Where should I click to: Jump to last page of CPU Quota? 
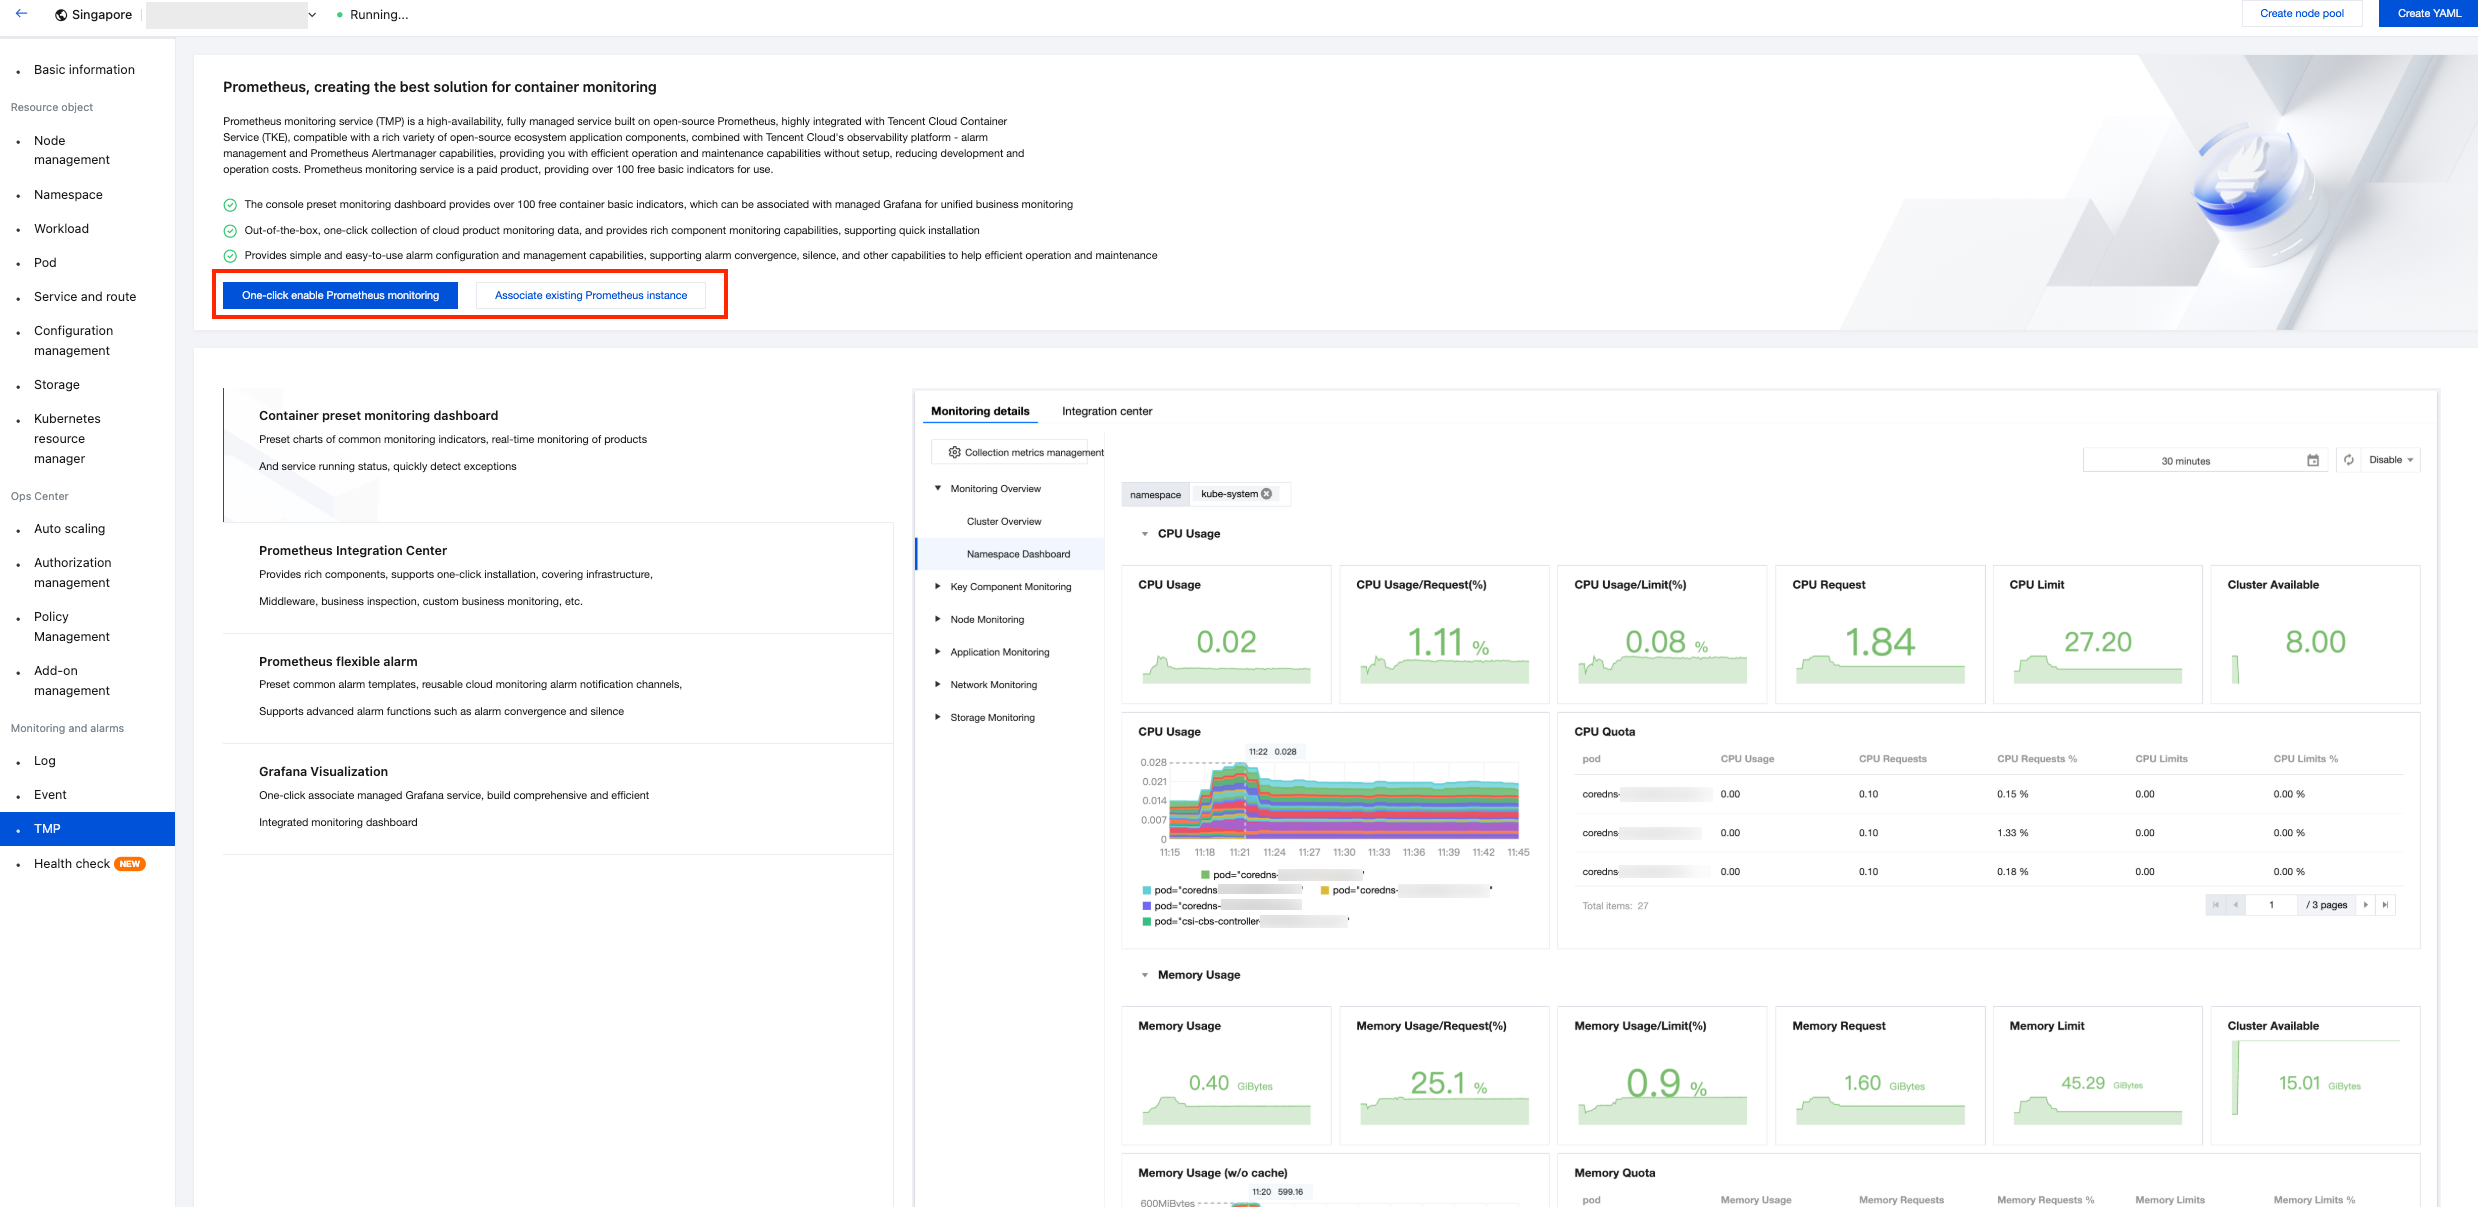2386,905
